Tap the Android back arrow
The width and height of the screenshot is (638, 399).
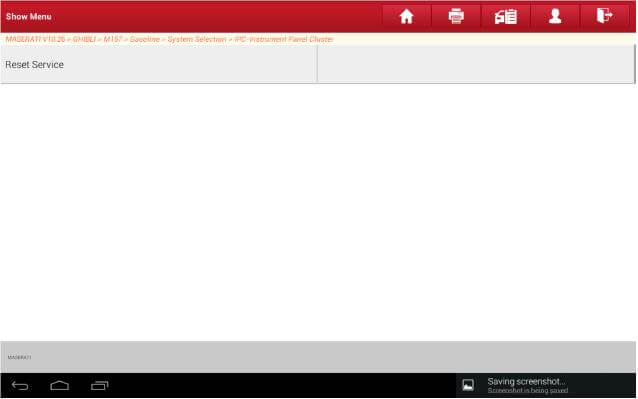[x=20, y=385]
